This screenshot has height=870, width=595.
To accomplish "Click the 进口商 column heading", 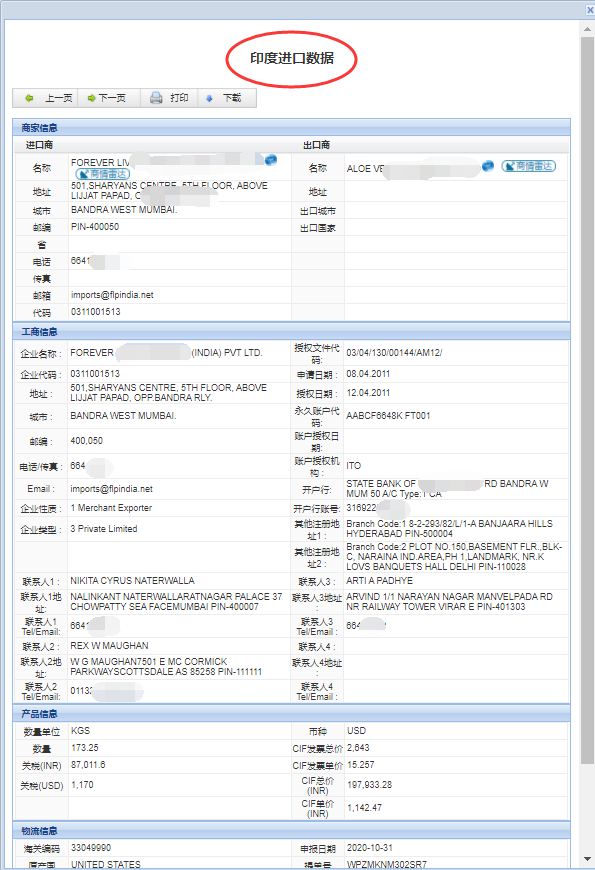I will point(39,145).
